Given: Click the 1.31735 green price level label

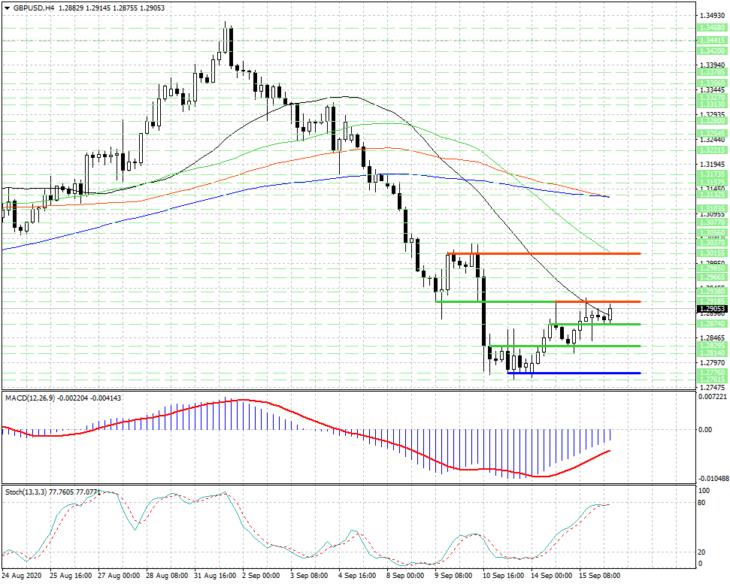Looking at the screenshot, I should [x=712, y=174].
